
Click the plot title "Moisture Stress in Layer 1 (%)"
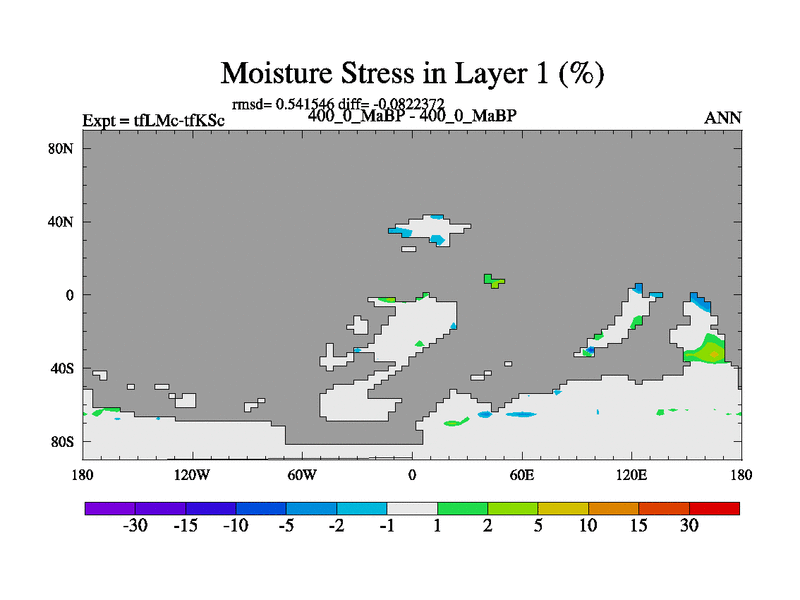(412, 73)
